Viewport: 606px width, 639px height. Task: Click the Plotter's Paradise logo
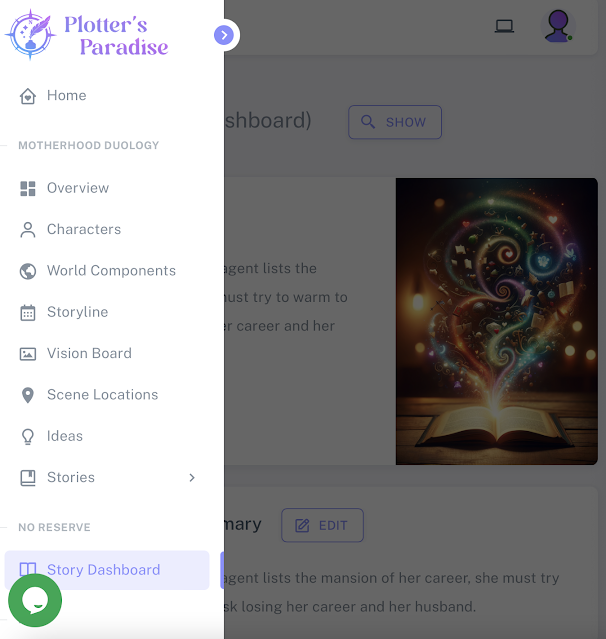87,35
